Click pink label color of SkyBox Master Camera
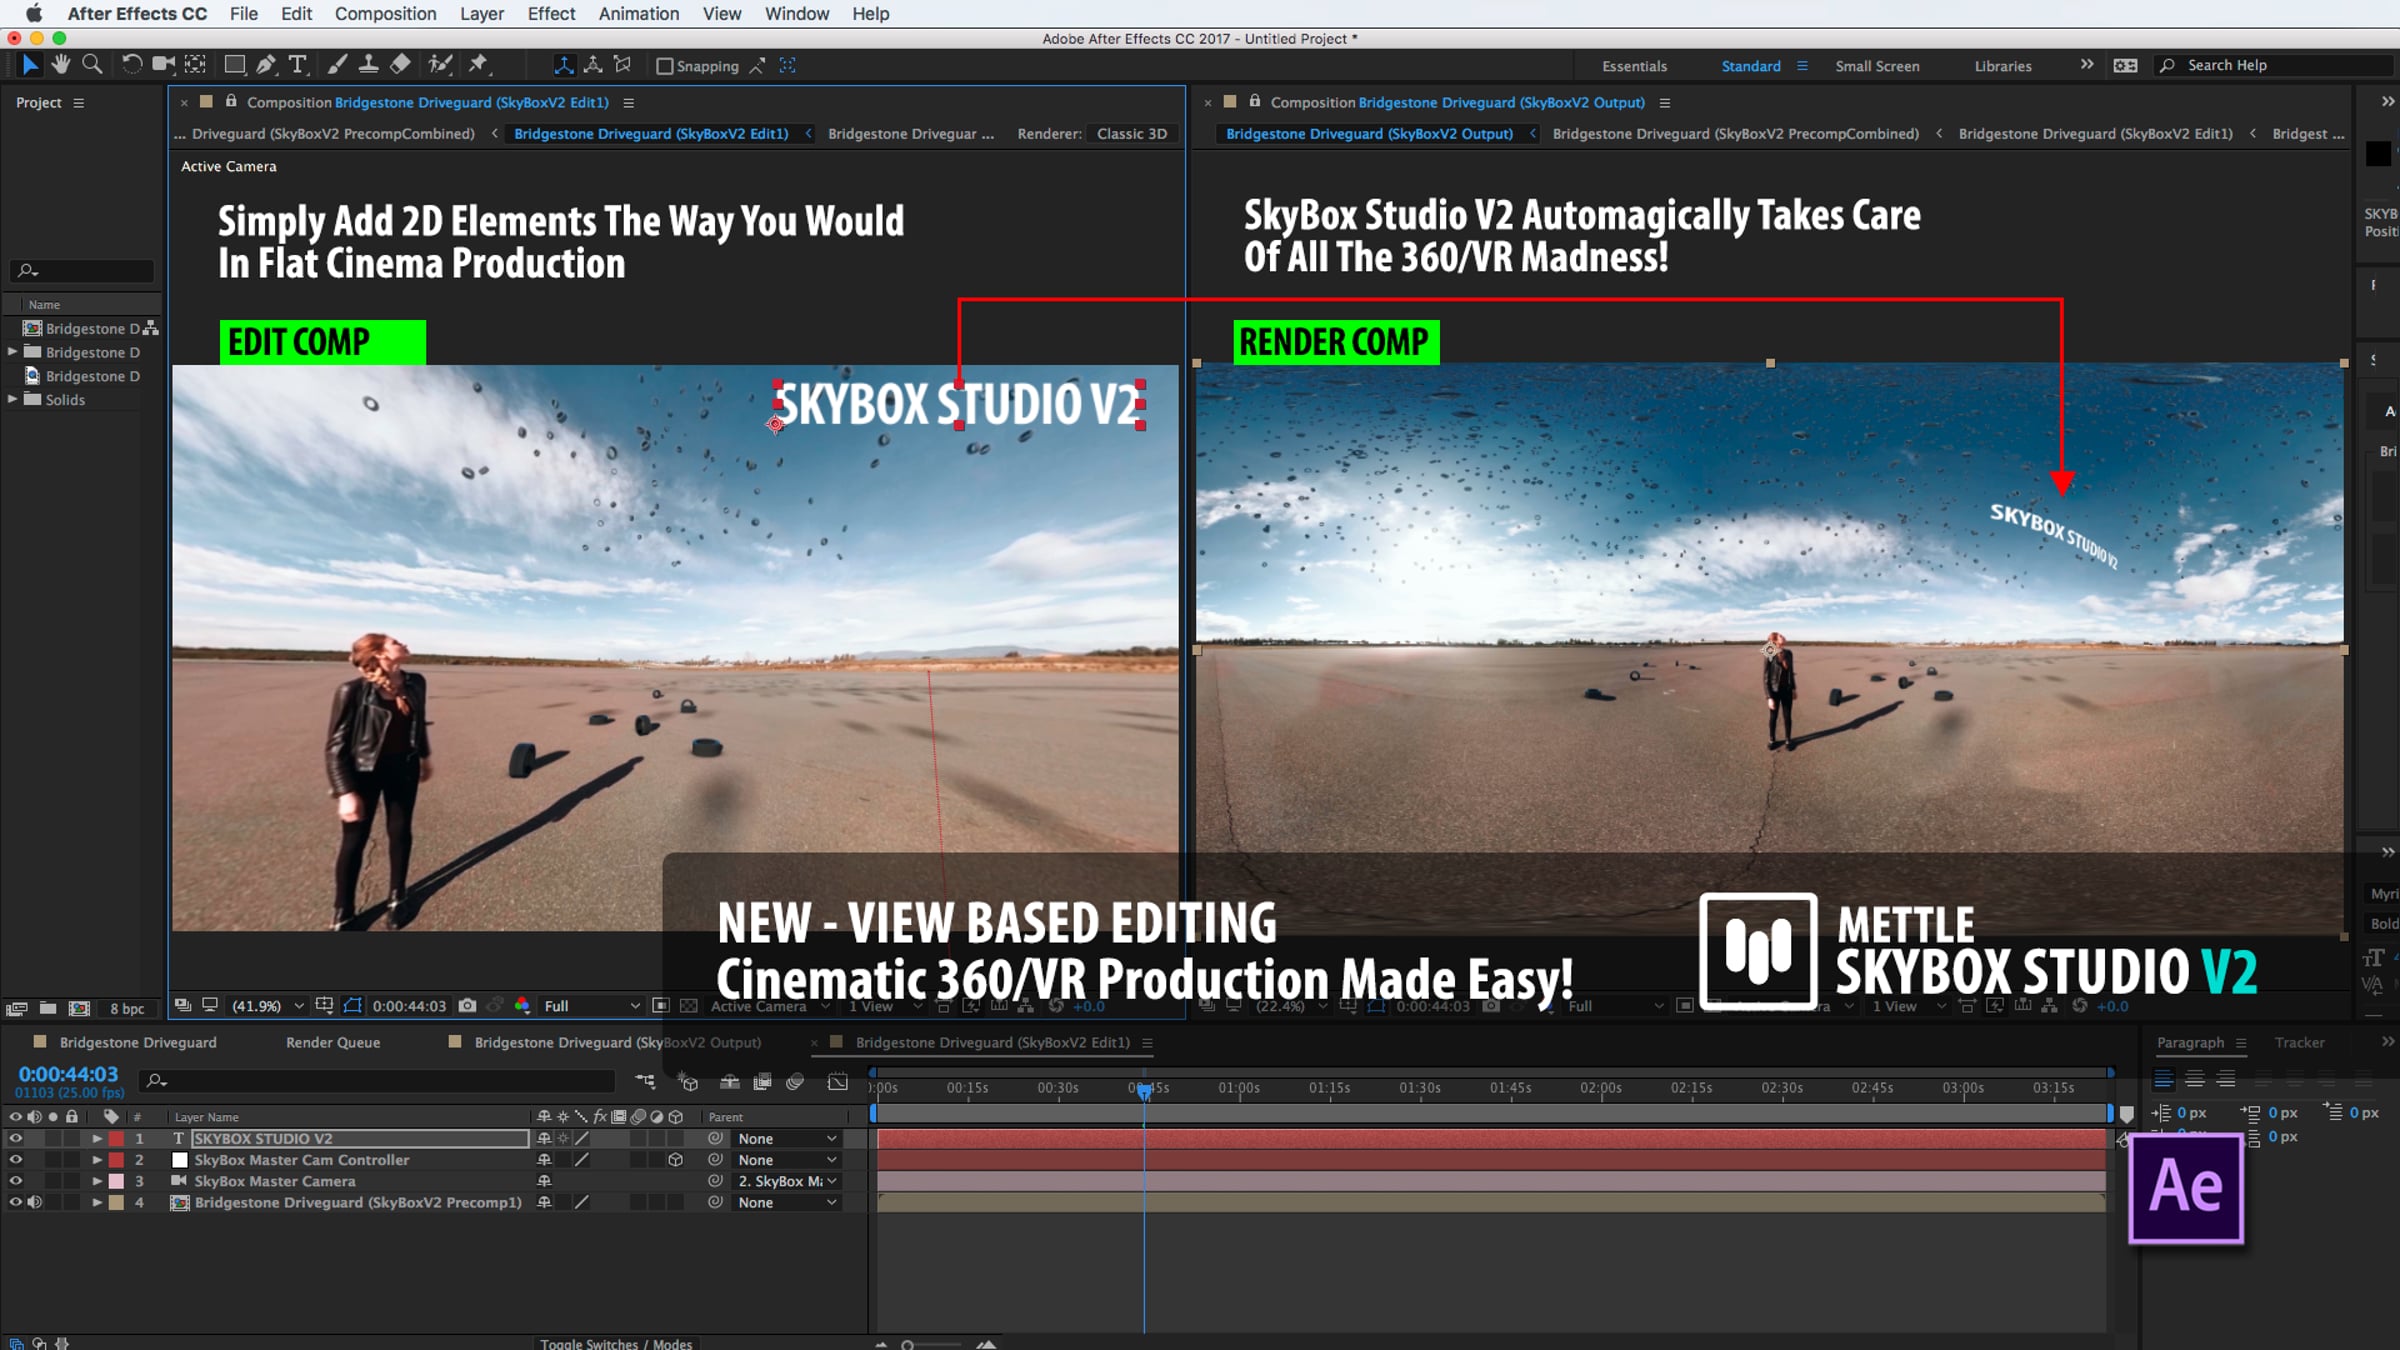This screenshot has width=2400, height=1350. click(x=117, y=1181)
